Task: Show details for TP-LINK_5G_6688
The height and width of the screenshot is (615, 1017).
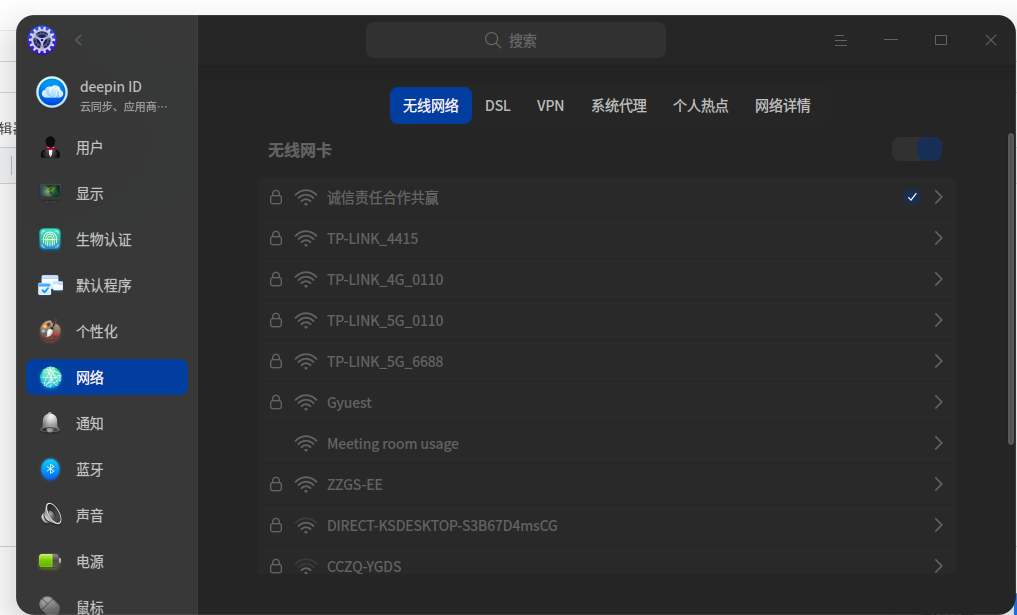Action: pos(939,361)
